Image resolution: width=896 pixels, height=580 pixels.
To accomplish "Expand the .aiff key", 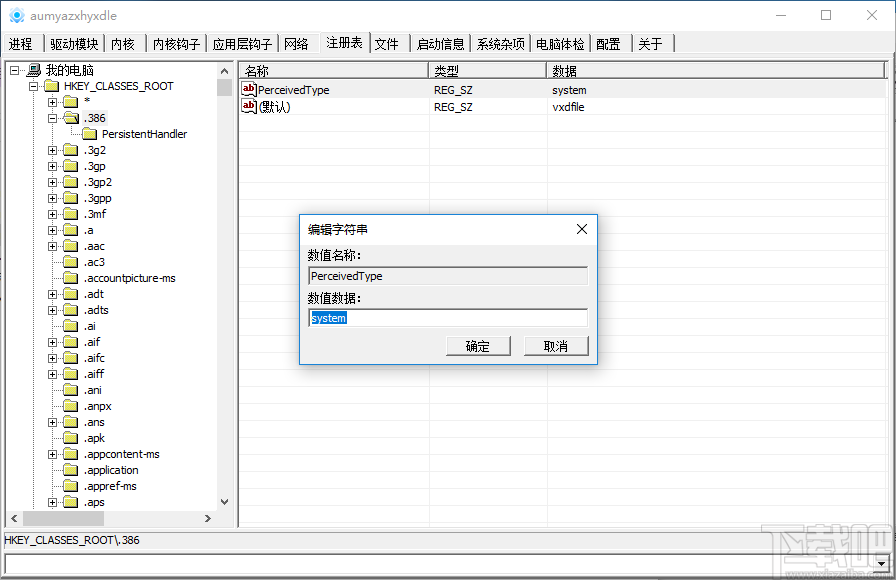I will click(53, 374).
